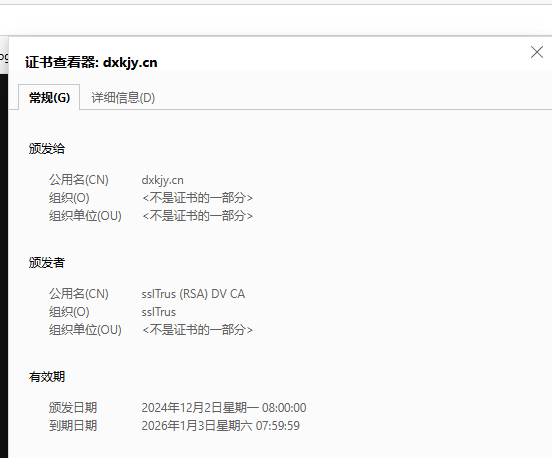Click 颁发者 组织单位(OU) not-part-of-certificate value
This screenshot has height=458, width=552.
click(197, 330)
